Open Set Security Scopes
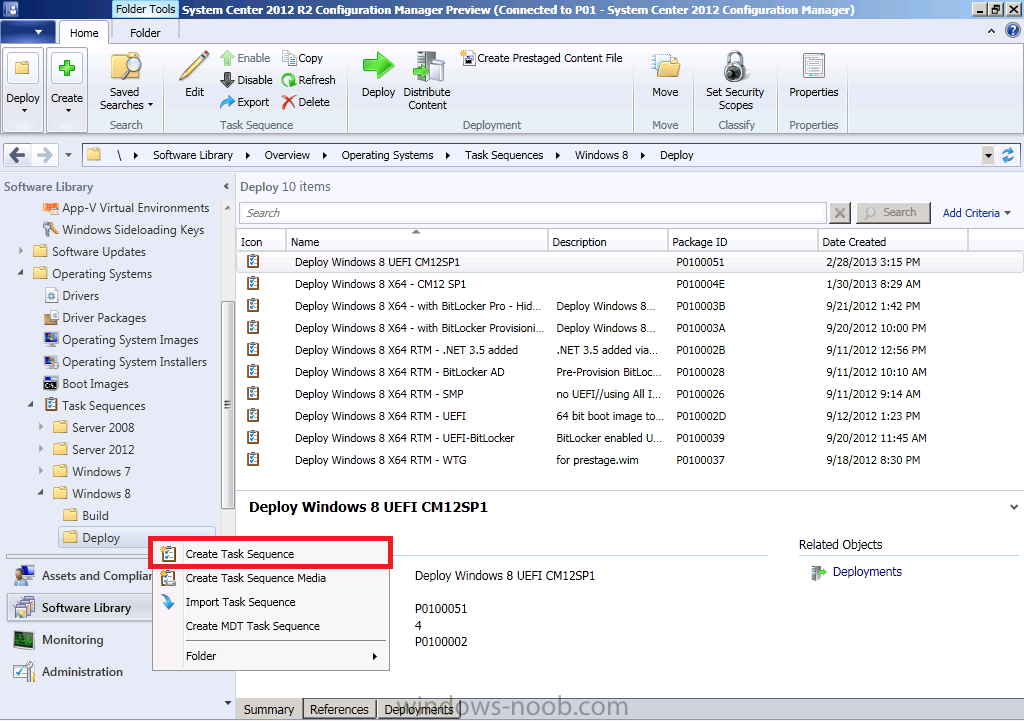The width and height of the screenshot is (1024, 721). pyautogui.click(x=735, y=80)
